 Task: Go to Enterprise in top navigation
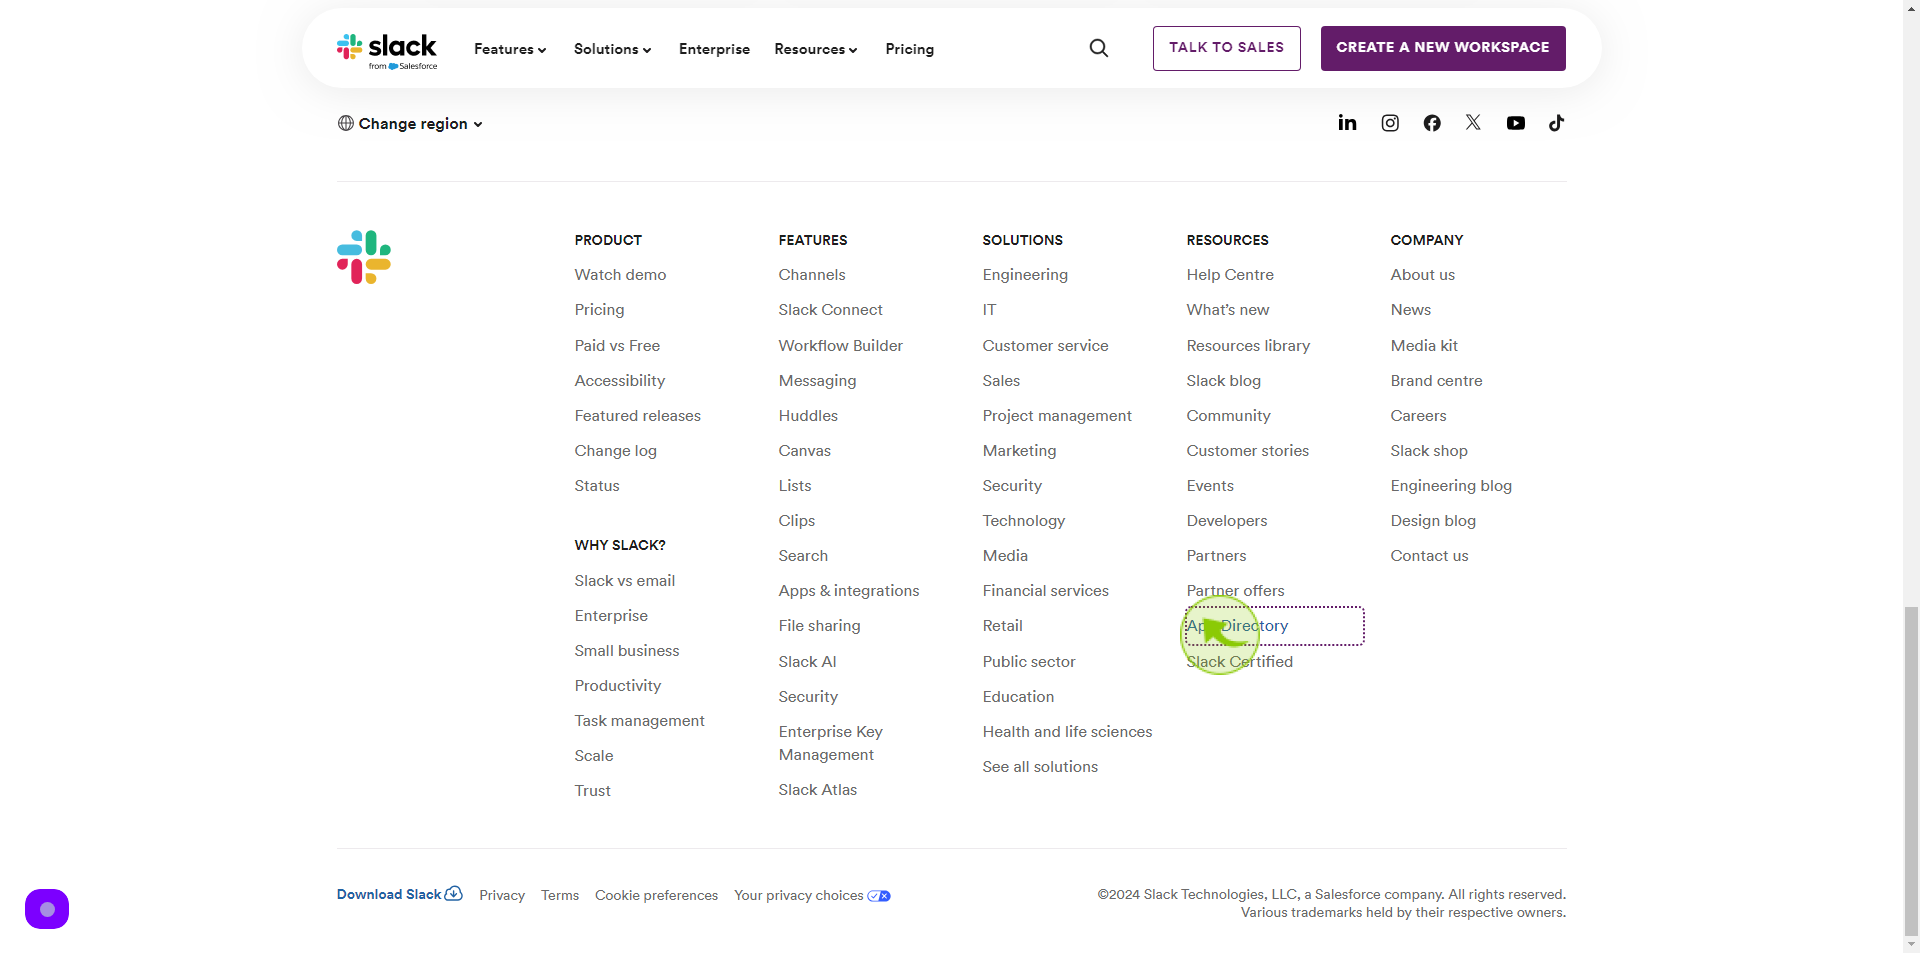[714, 49]
